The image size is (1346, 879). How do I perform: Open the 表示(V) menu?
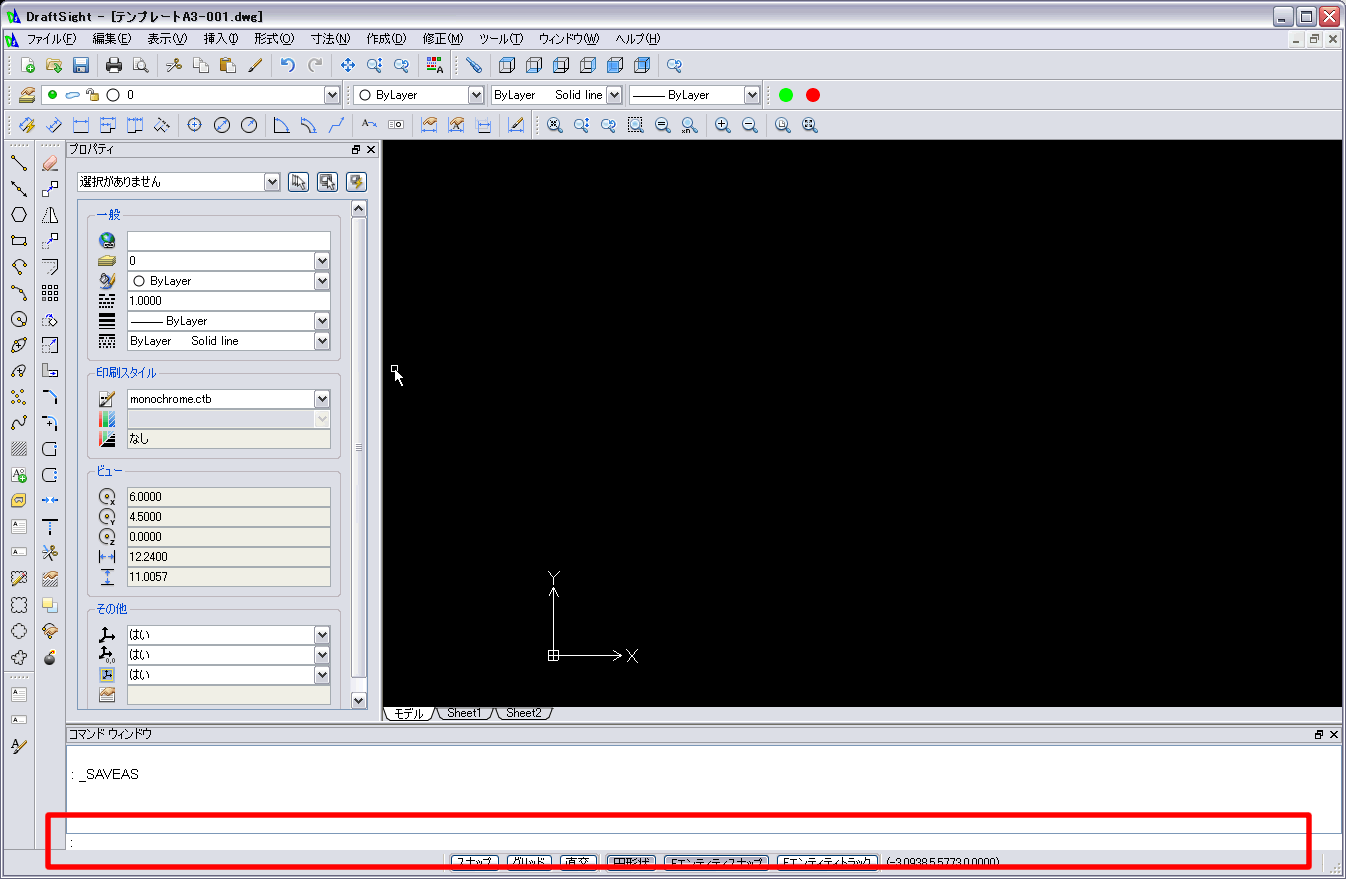[x=167, y=39]
